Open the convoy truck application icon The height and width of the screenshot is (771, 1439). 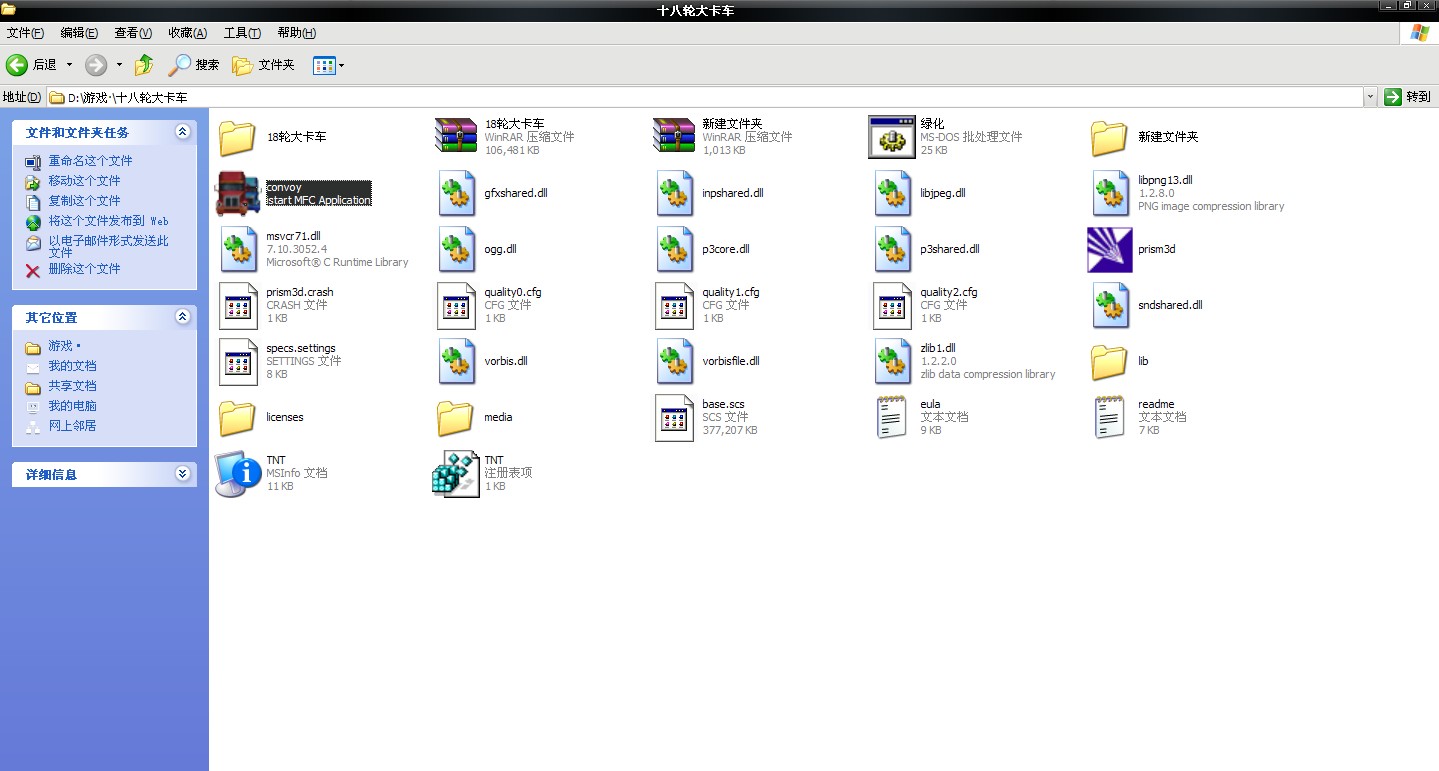point(238,194)
